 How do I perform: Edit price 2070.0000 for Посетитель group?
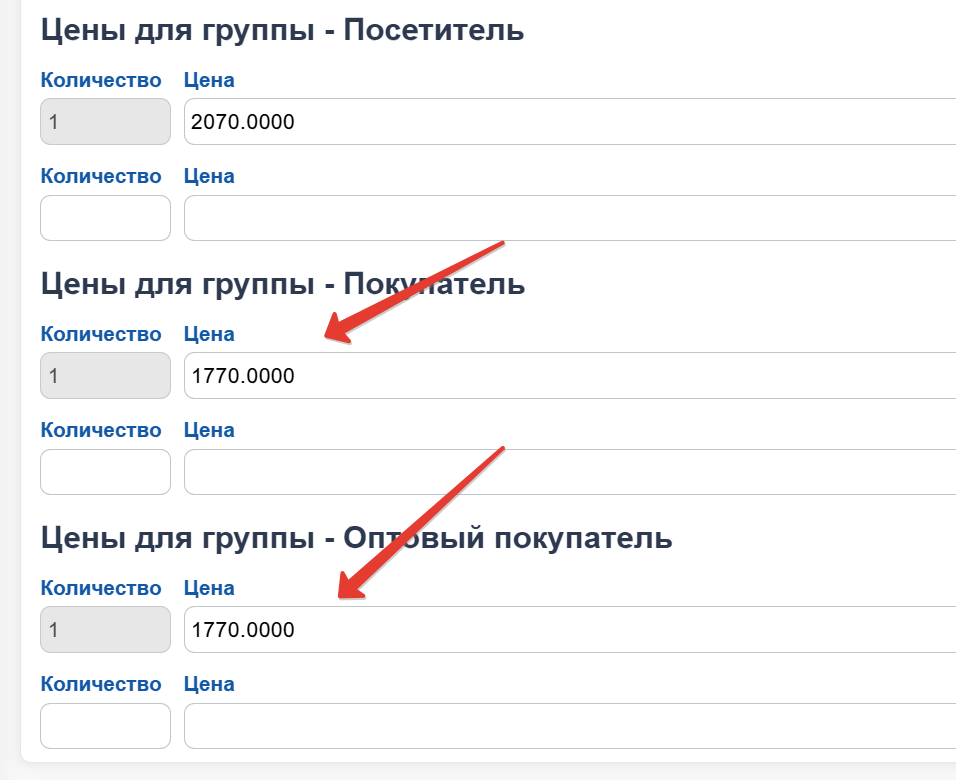click(570, 121)
